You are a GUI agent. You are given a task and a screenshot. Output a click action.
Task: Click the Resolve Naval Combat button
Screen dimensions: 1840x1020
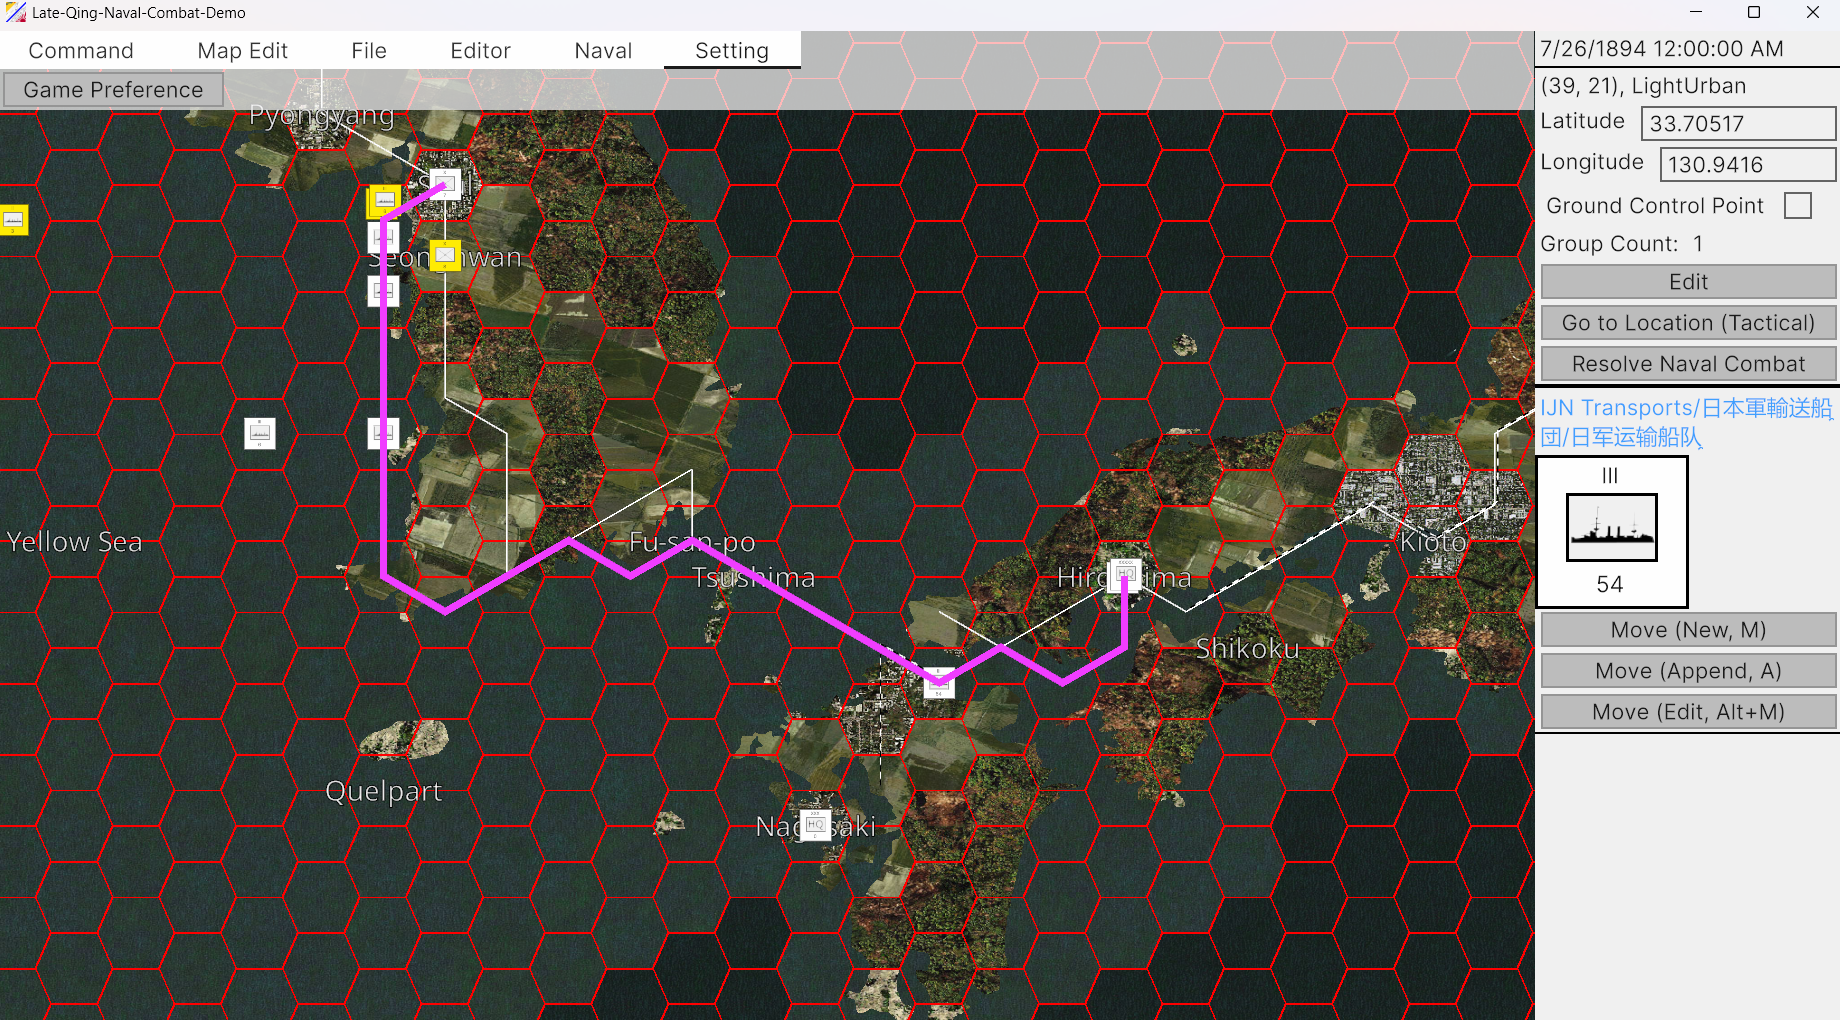tap(1688, 364)
